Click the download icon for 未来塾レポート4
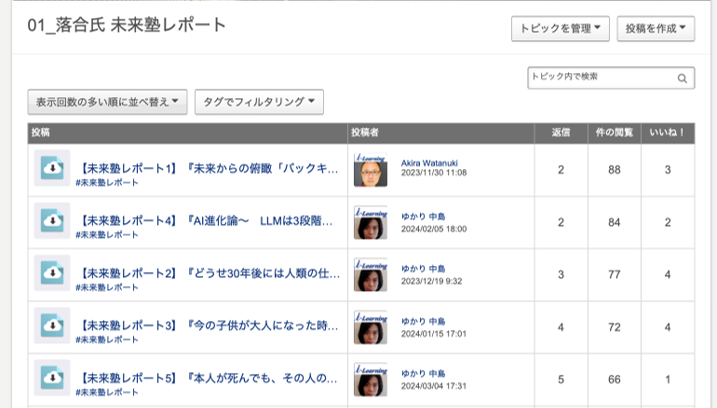Screen dimensions: 717x408 click(52, 221)
